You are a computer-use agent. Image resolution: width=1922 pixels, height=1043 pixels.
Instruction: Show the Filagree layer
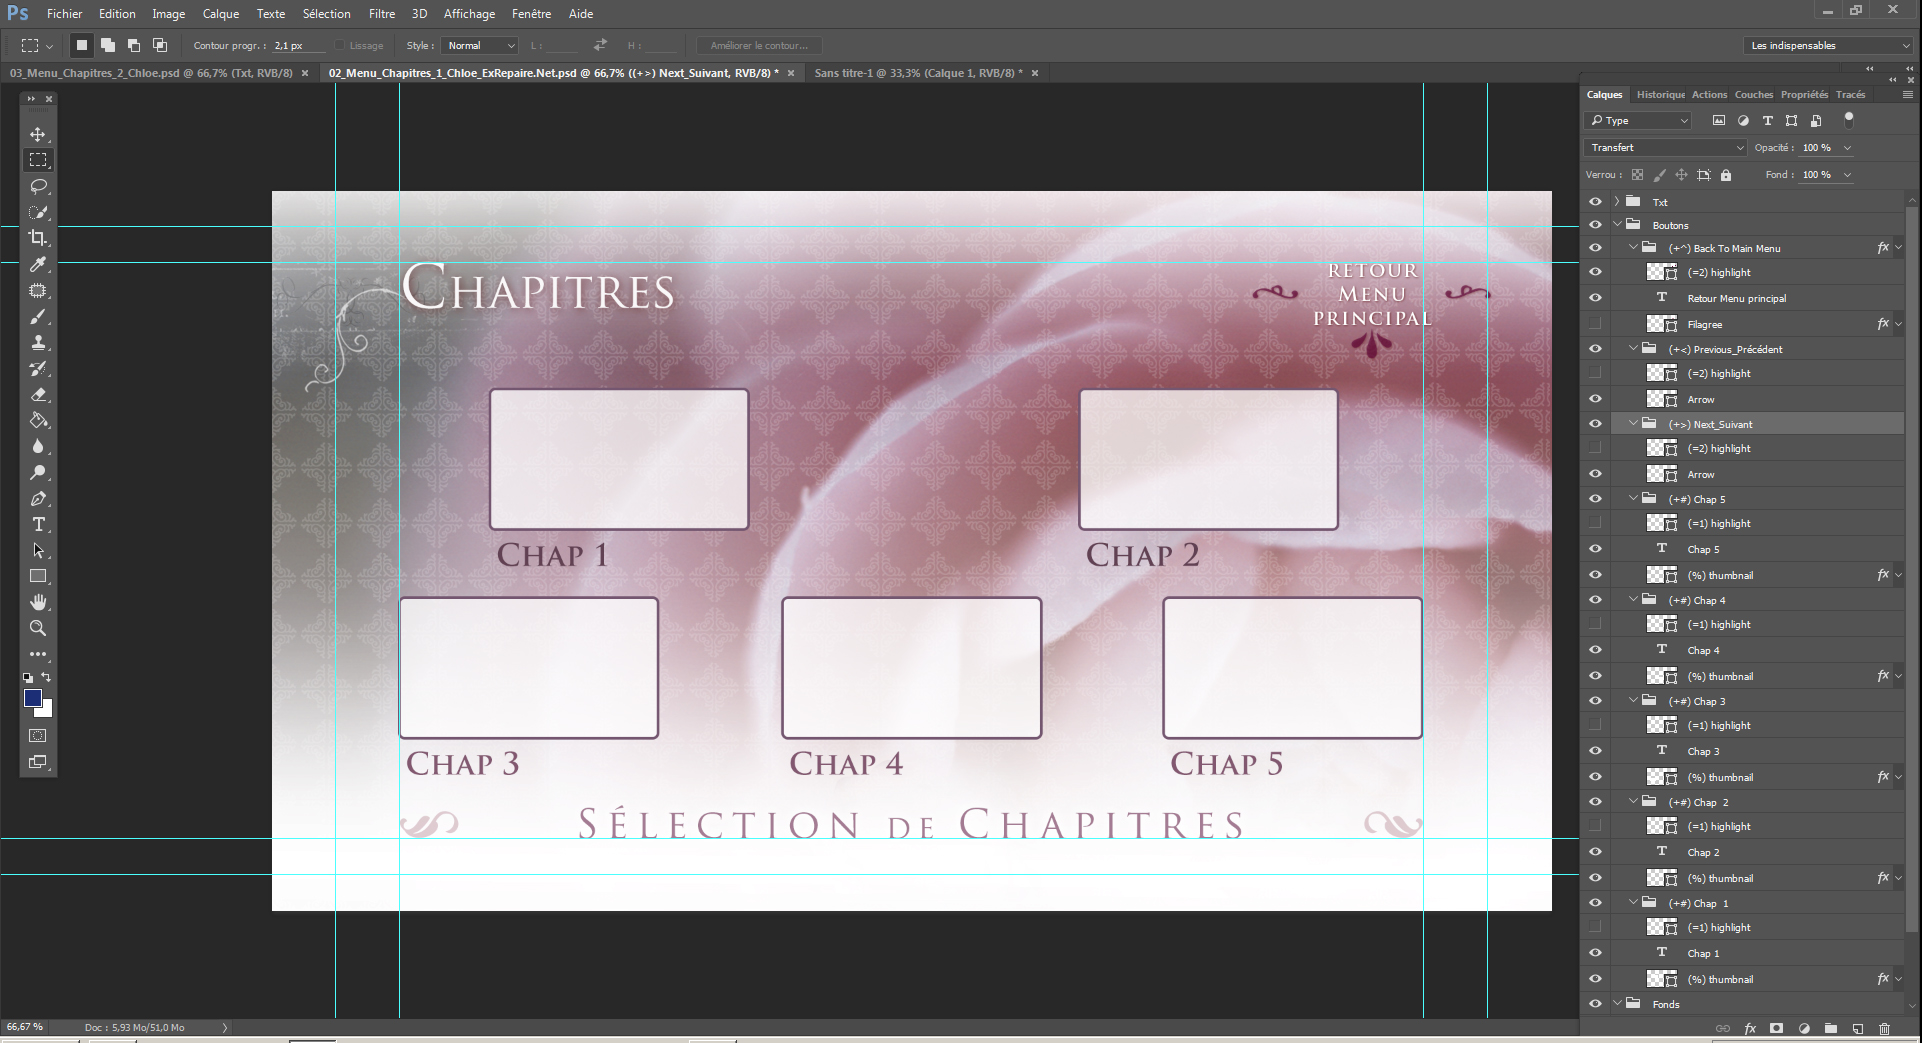pyautogui.click(x=1595, y=324)
